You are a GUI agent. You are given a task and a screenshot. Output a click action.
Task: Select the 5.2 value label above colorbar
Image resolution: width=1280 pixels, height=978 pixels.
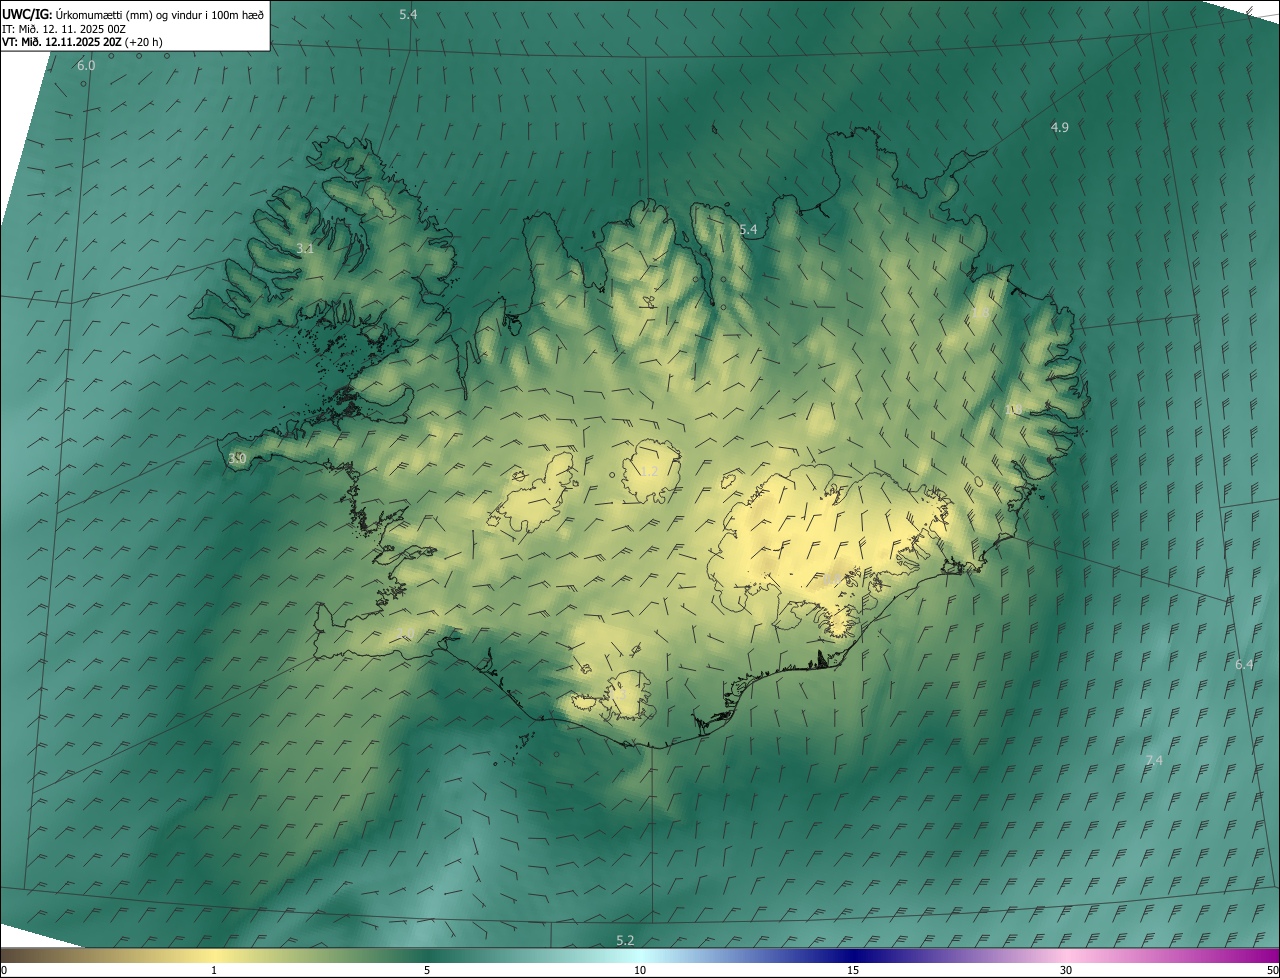tap(625, 940)
